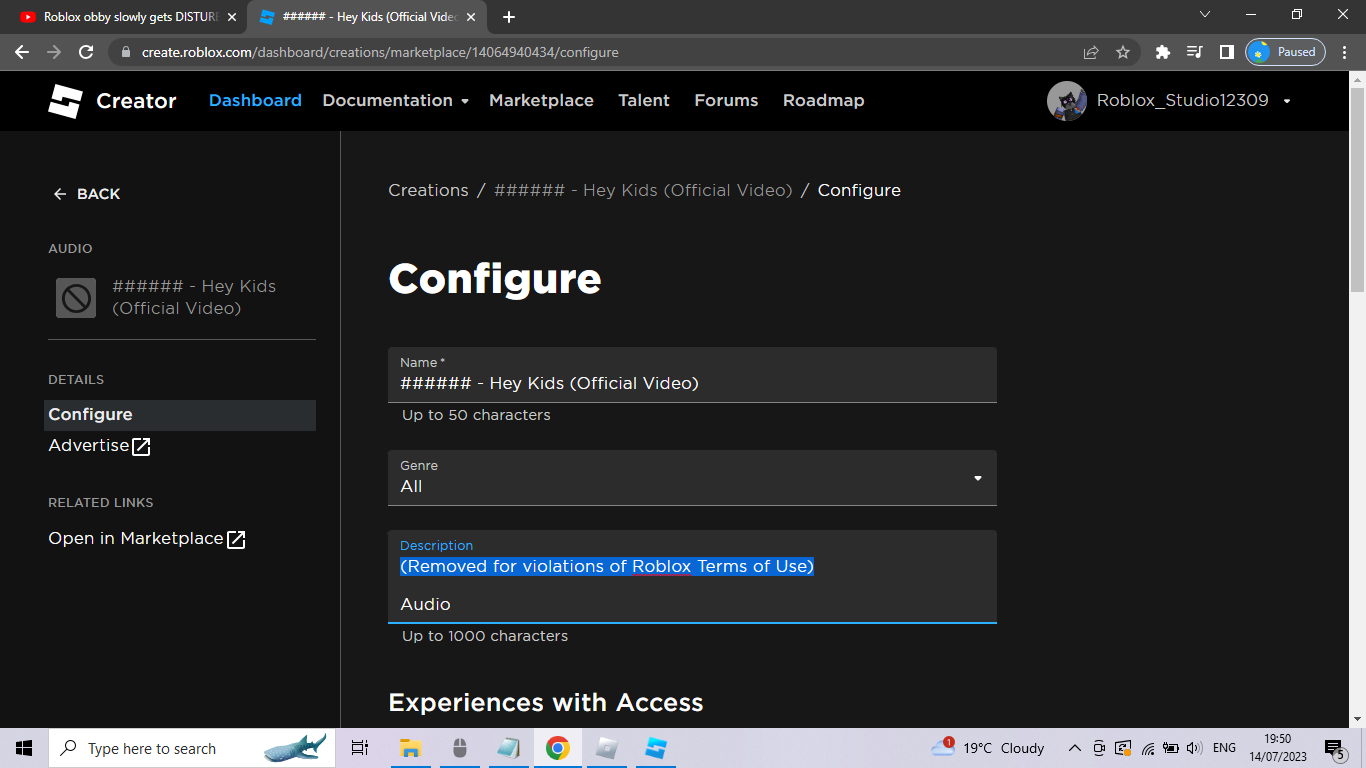Close the YouTube Roblox obby tab
Viewport: 1366px width, 768px height.
click(232, 17)
